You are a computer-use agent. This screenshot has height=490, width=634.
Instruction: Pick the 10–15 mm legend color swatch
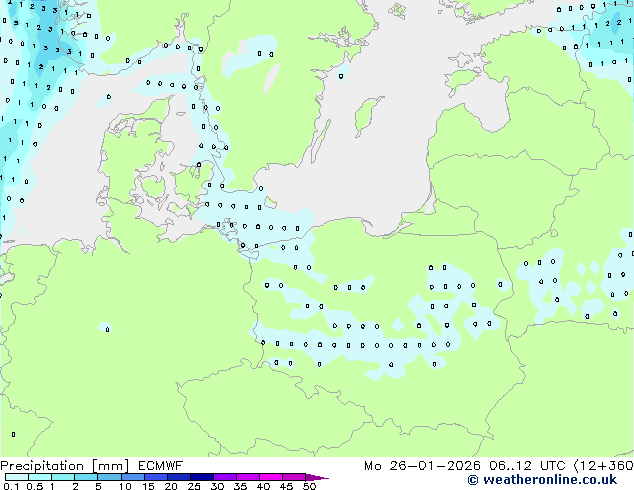(132, 477)
